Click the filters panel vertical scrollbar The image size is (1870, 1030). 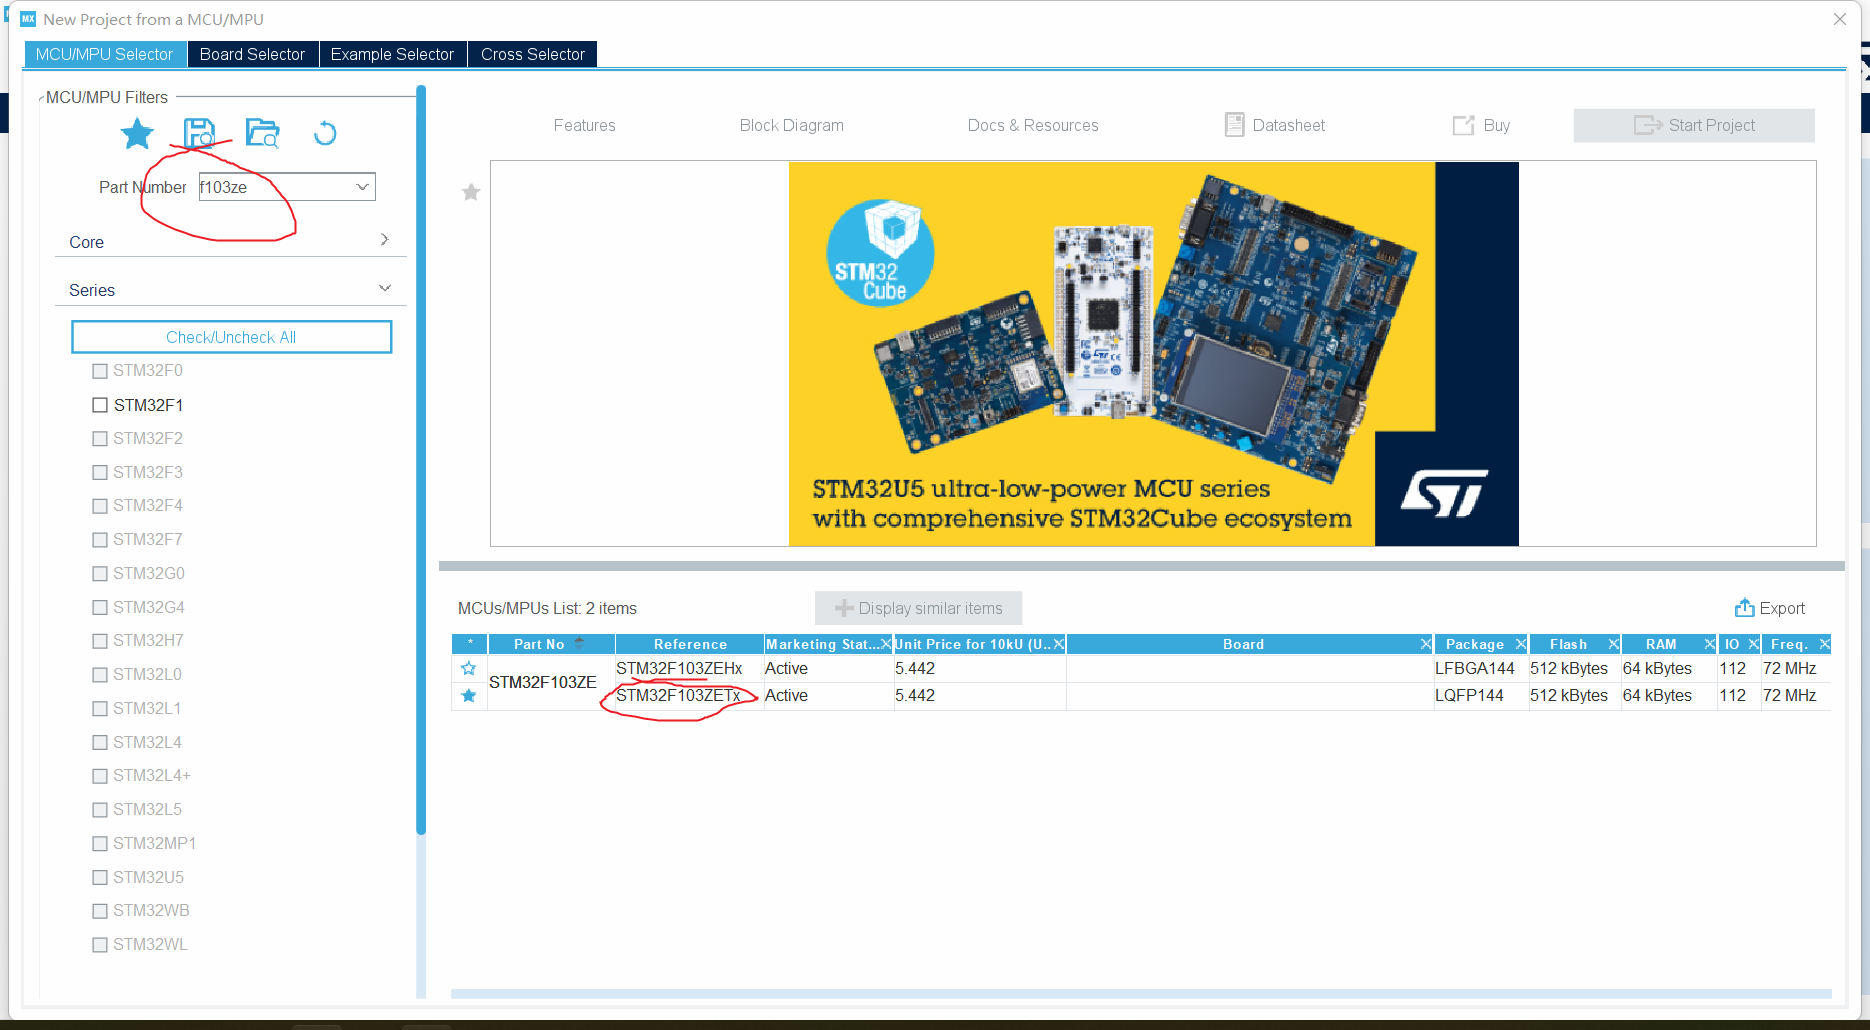coord(421,460)
